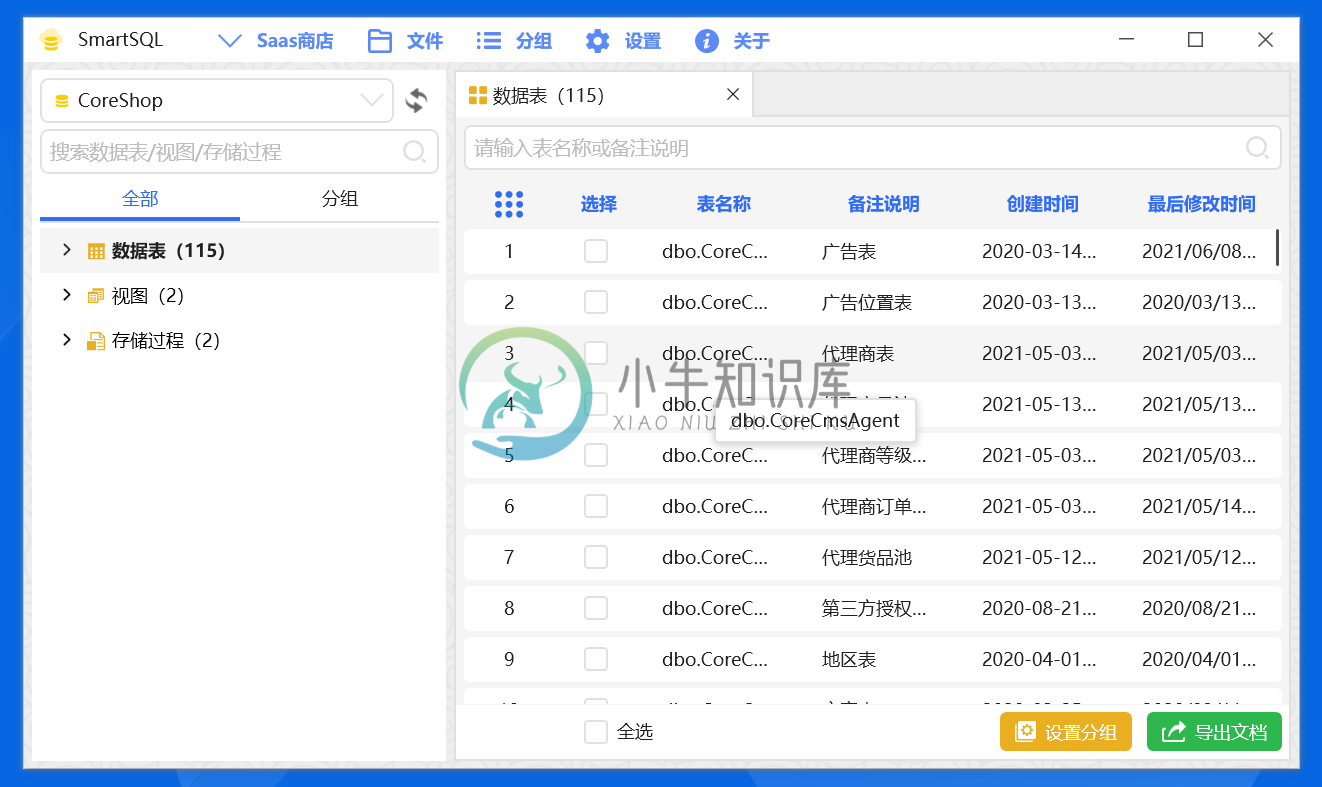Check the box for row 8 第三方授权
The width and height of the screenshot is (1322, 787).
tap(596, 608)
